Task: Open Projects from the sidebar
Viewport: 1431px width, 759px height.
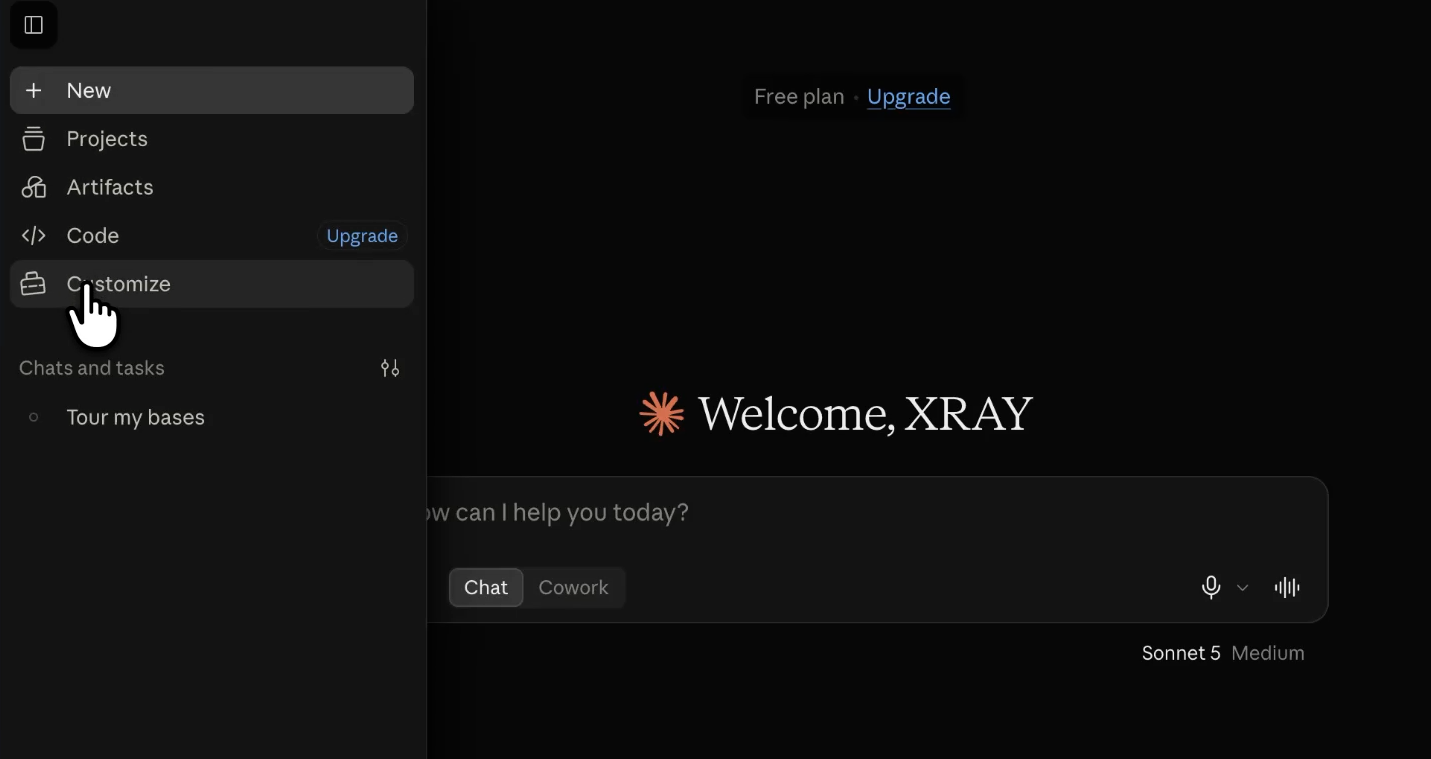Action: point(212,139)
